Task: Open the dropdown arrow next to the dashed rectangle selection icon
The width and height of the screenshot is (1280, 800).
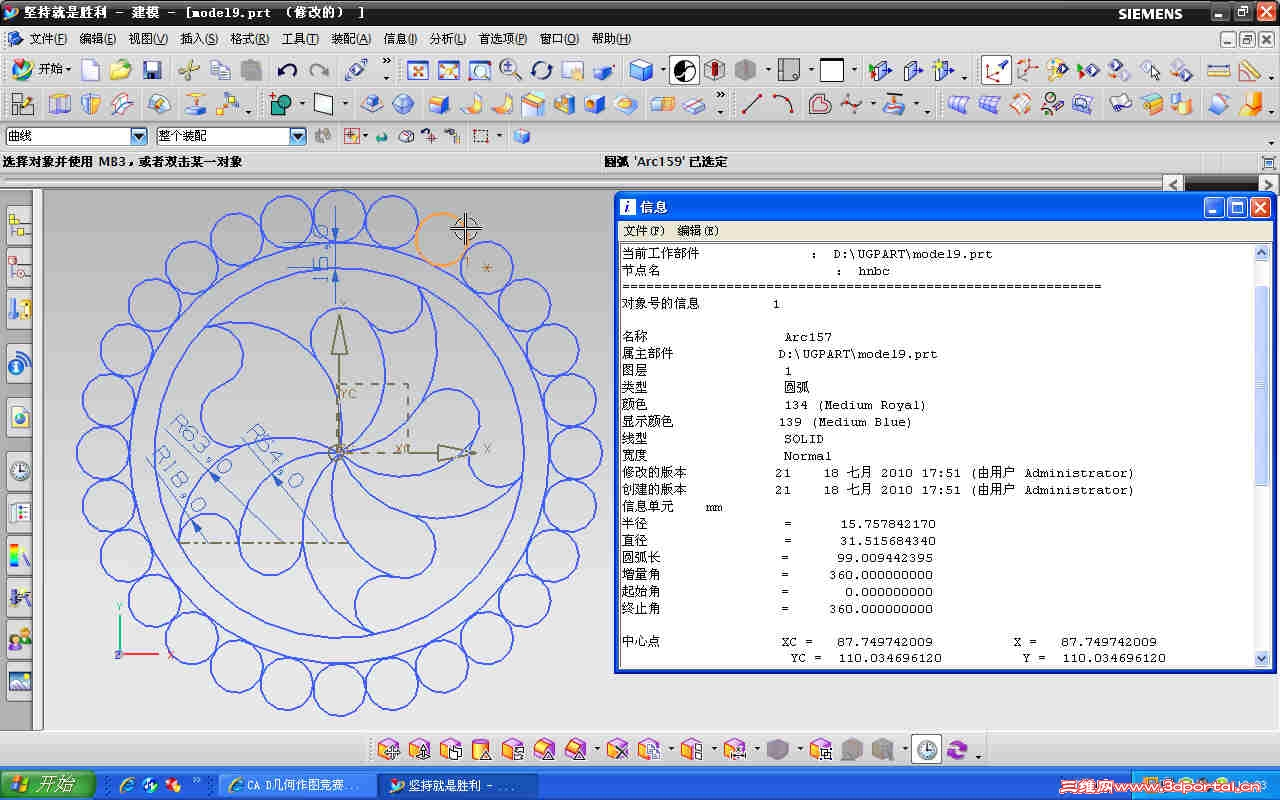Action: point(499,136)
